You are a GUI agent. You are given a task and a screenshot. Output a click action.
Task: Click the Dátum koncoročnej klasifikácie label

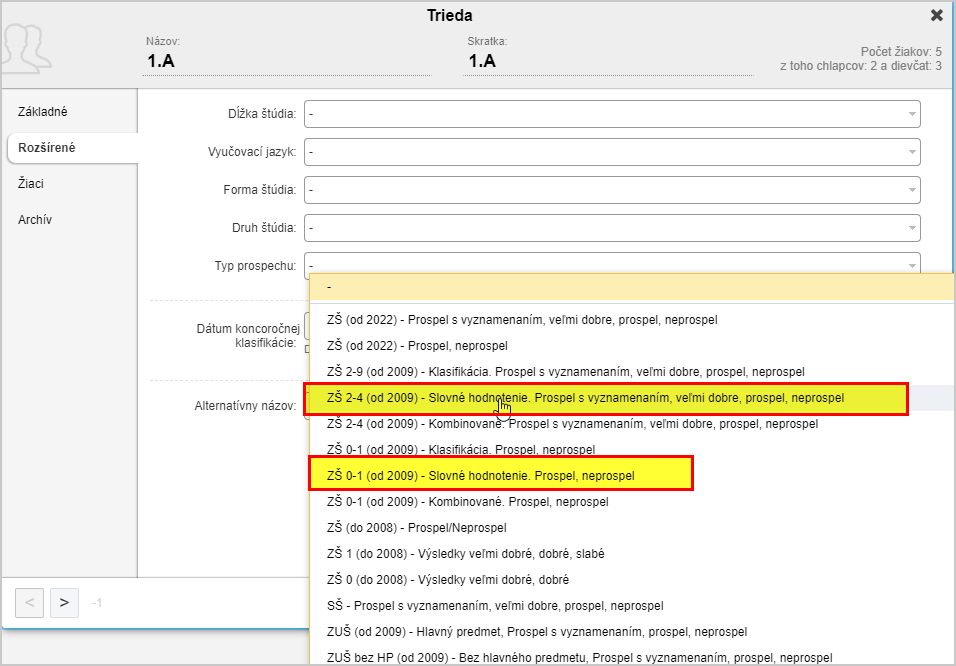coord(247,335)
